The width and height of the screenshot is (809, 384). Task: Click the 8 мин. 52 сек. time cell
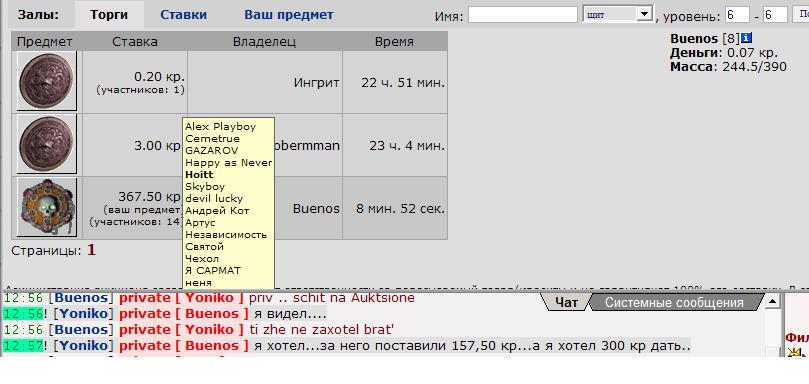pos(395,208)
